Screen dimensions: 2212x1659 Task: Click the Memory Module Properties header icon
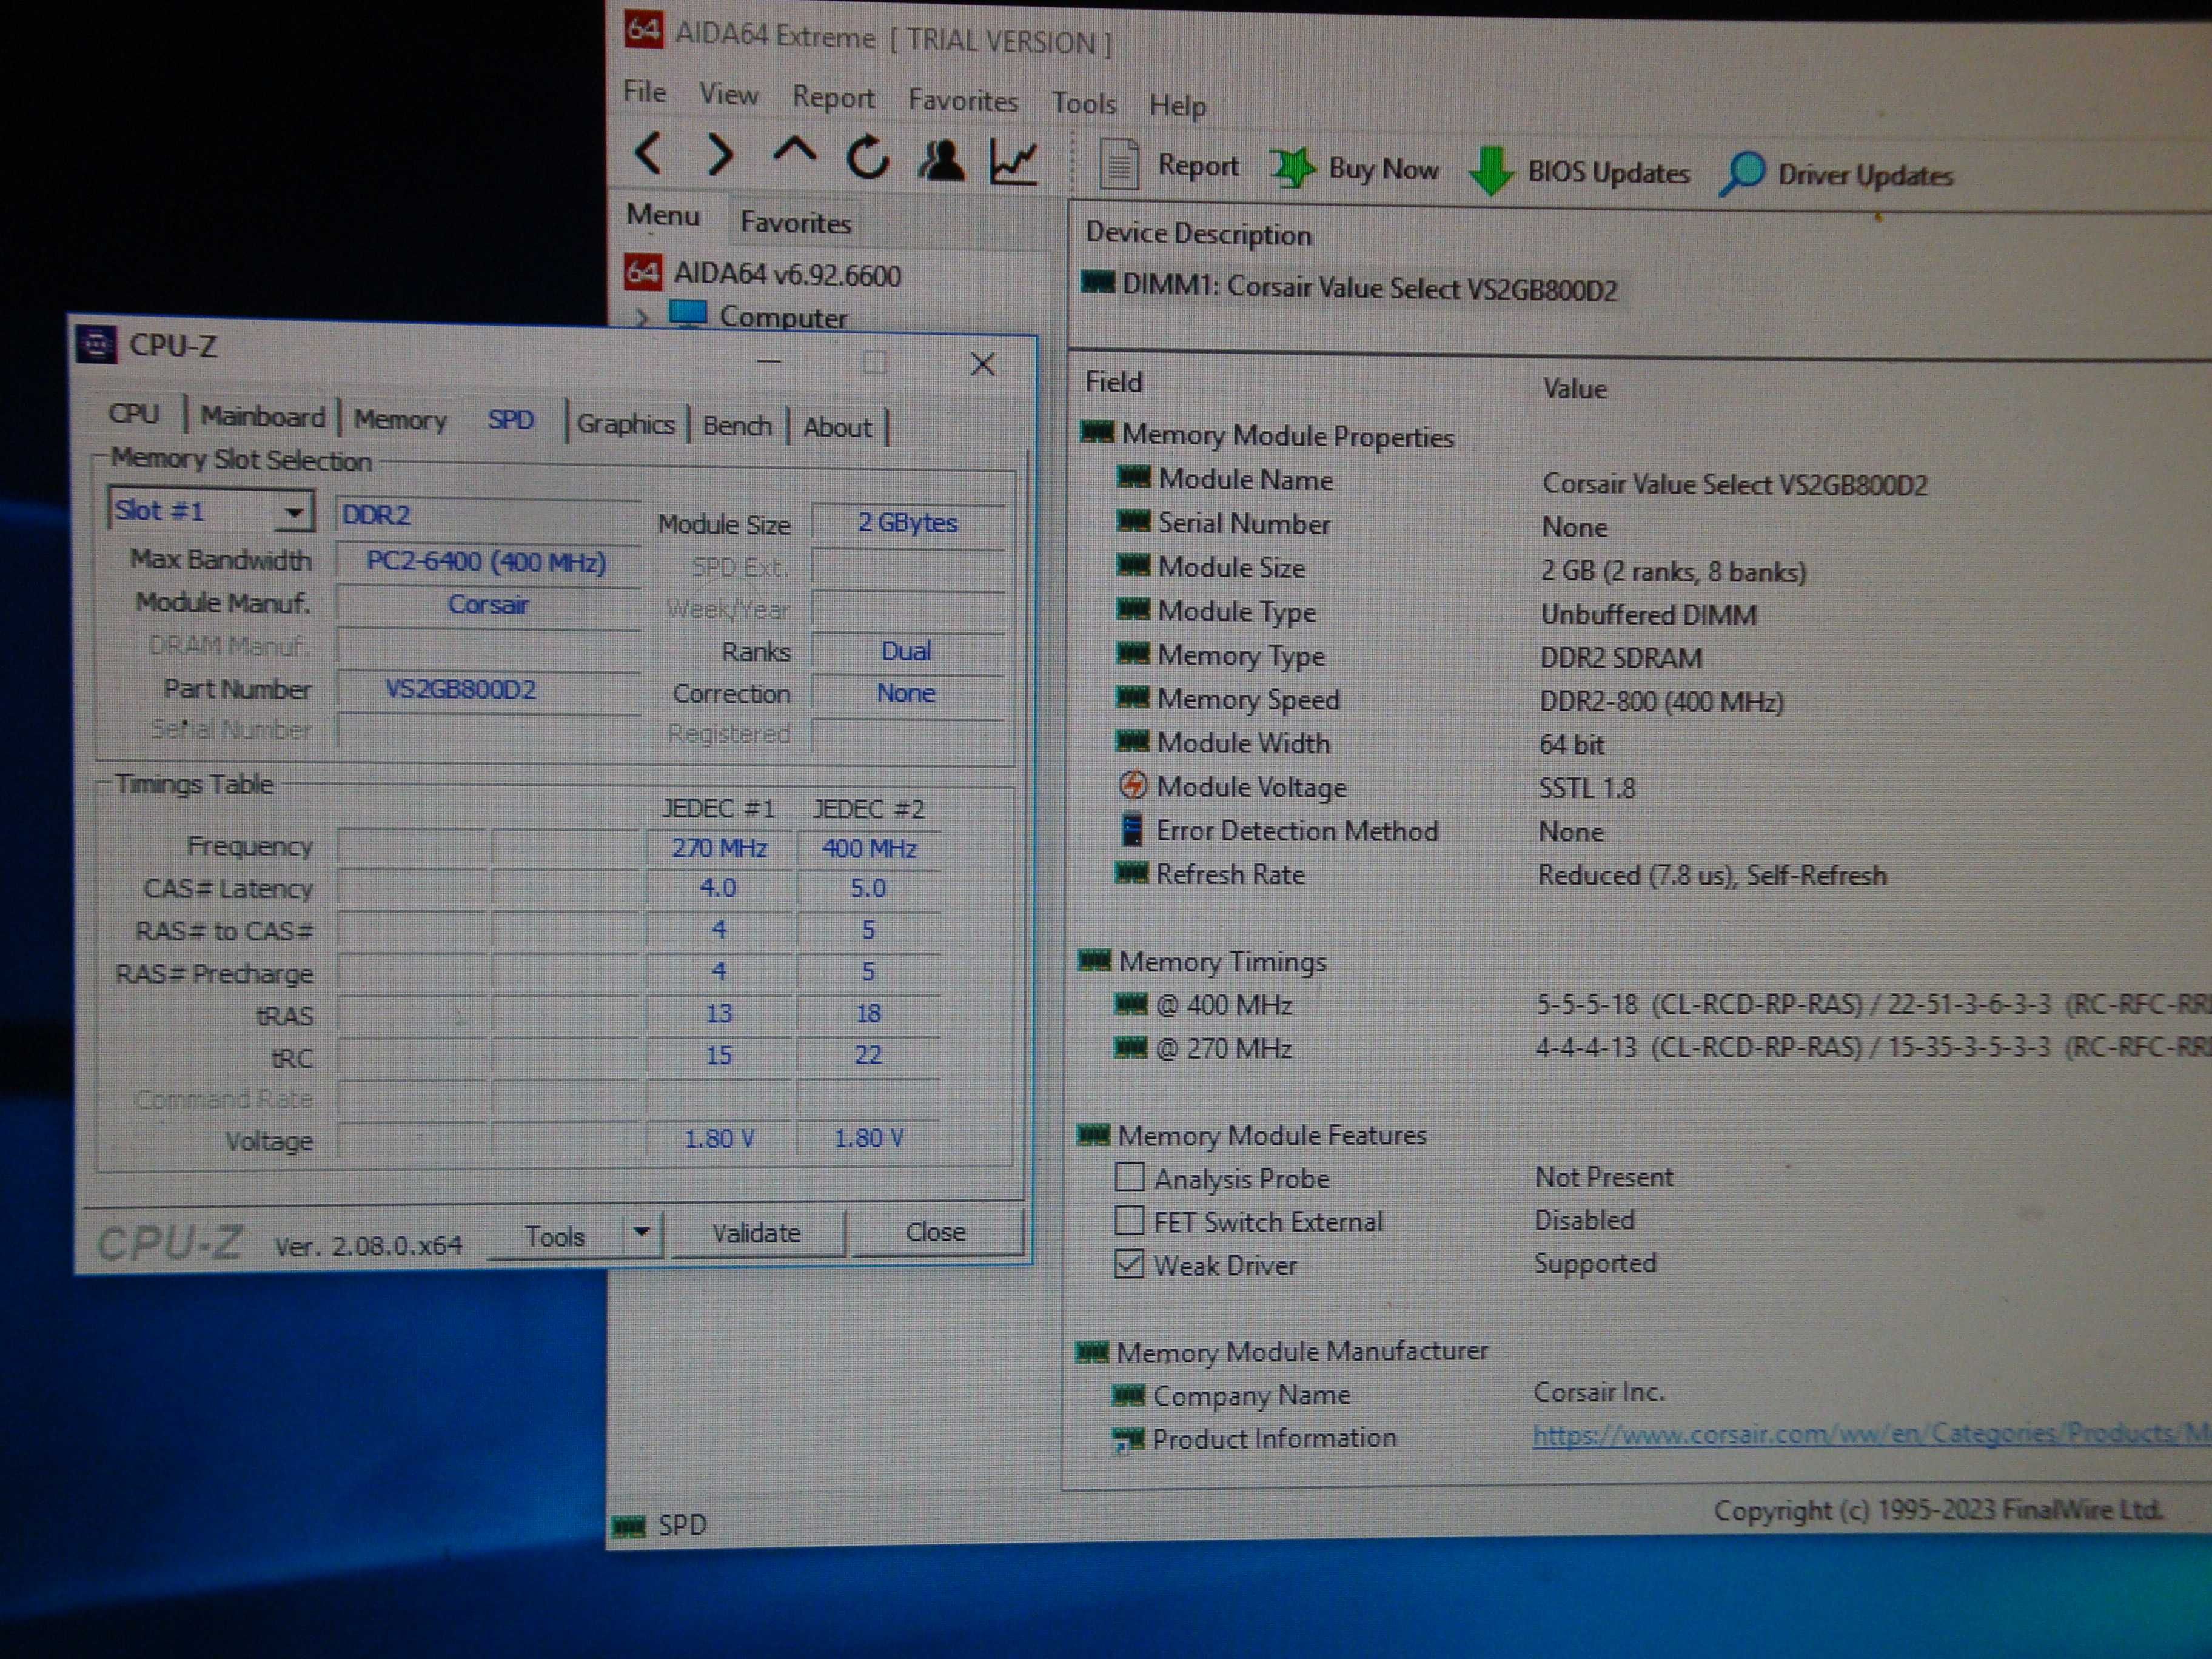(x=1097, y=433)
